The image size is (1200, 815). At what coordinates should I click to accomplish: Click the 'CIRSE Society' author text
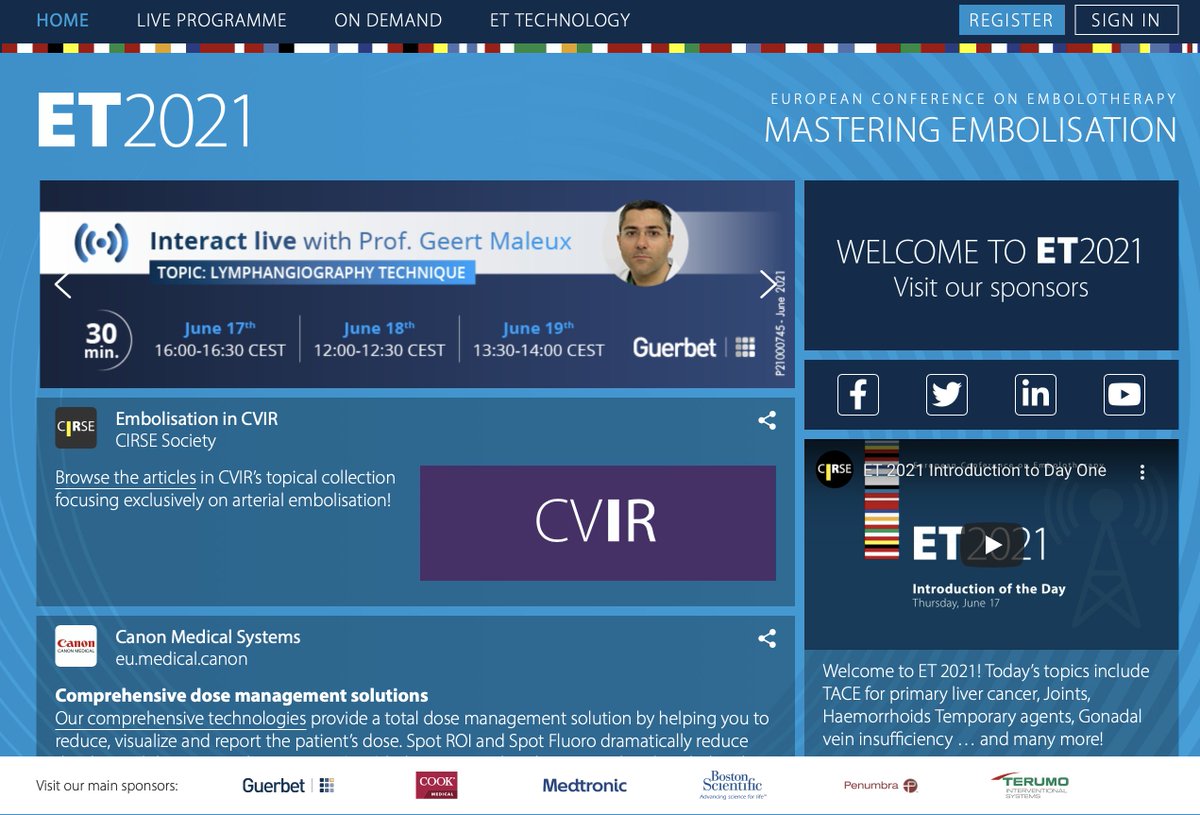pyautogui.click(x=166, y=441)
